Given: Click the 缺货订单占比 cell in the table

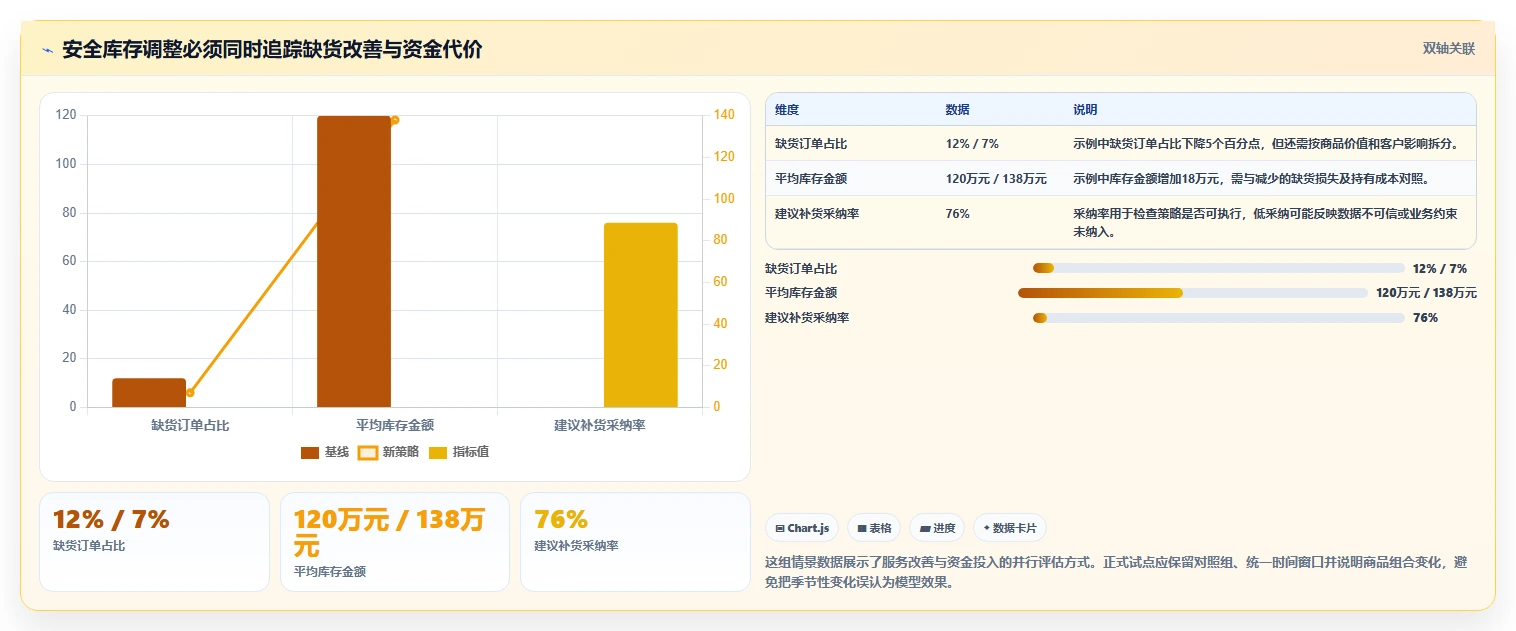Looking at the screenshot, I should coord(811,144).
